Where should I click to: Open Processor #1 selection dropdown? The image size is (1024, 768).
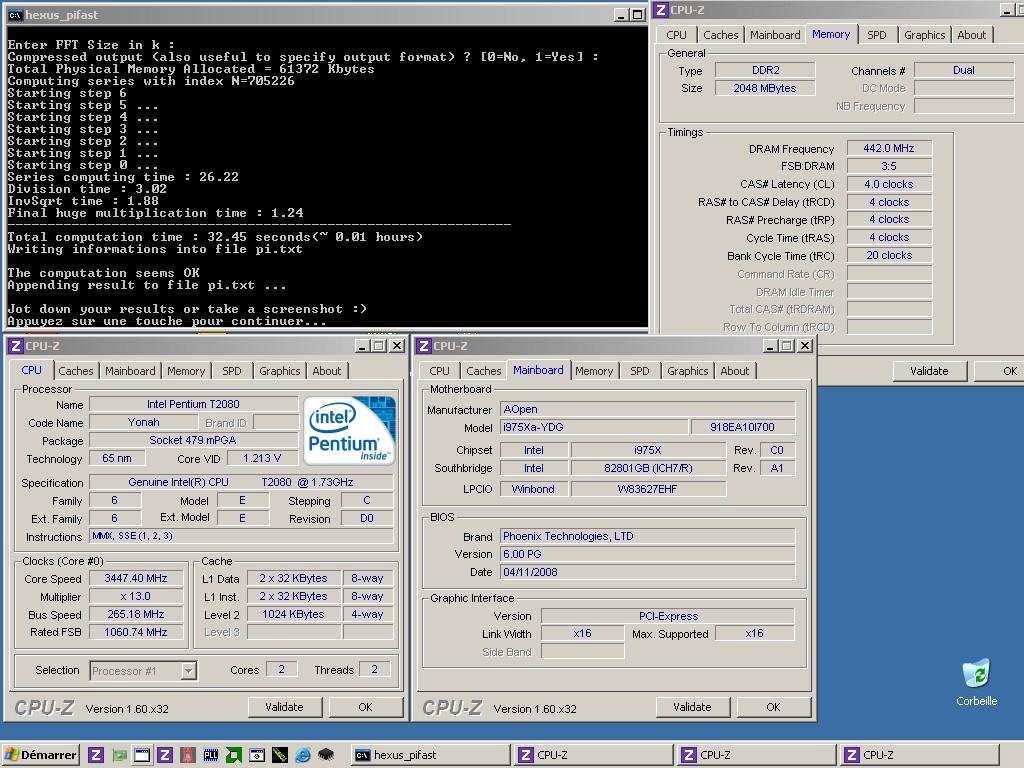click(188, 671)
